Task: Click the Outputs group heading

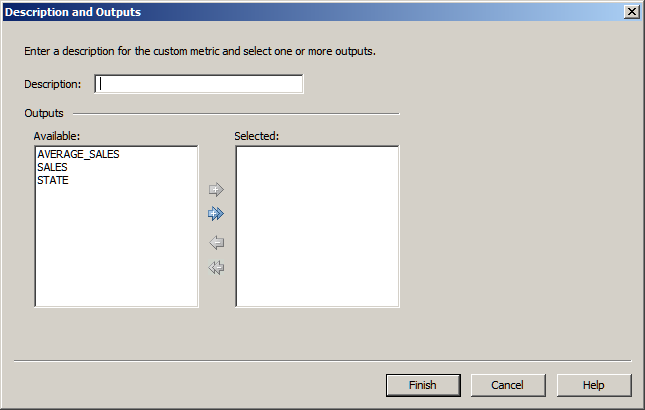Action: [44, 114]
